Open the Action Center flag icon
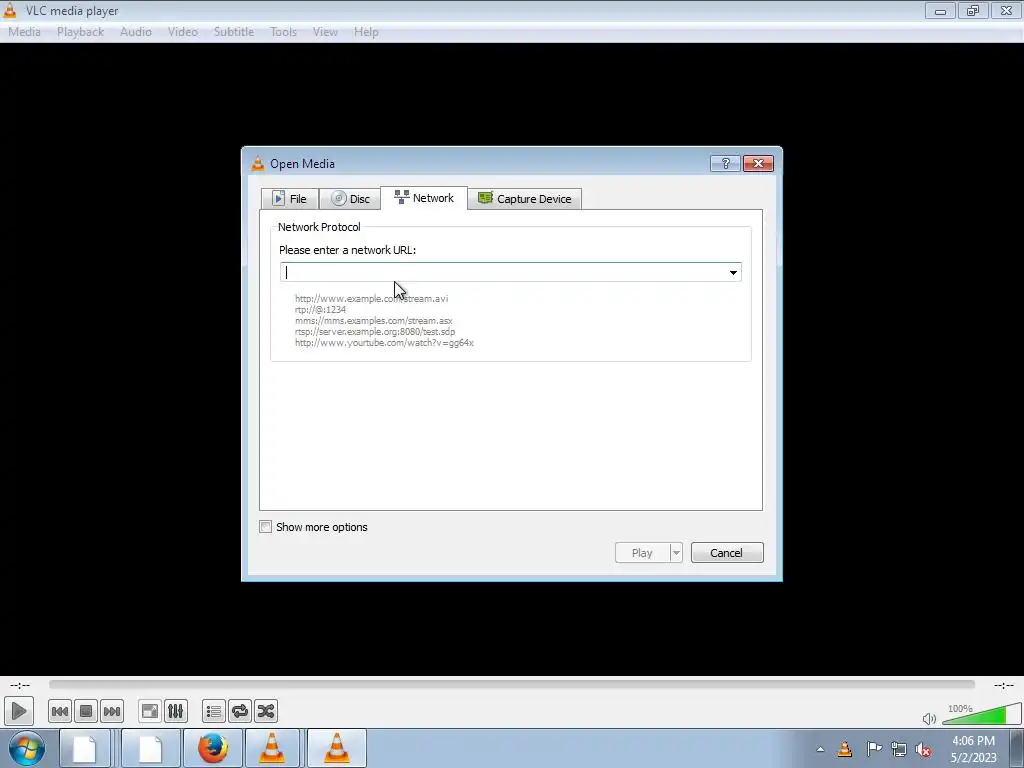Screen dimensions: 1024x768 click(874, 749)
